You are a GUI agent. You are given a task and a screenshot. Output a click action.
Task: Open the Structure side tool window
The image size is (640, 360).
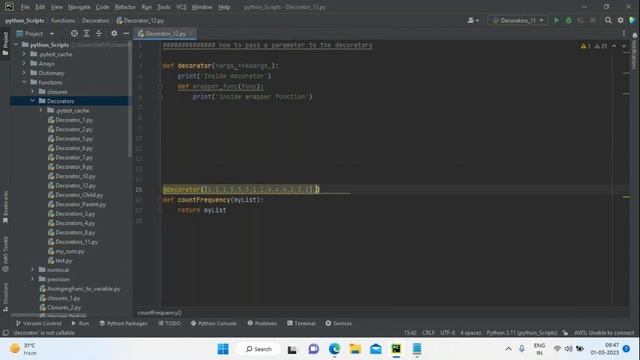point(5,298)
